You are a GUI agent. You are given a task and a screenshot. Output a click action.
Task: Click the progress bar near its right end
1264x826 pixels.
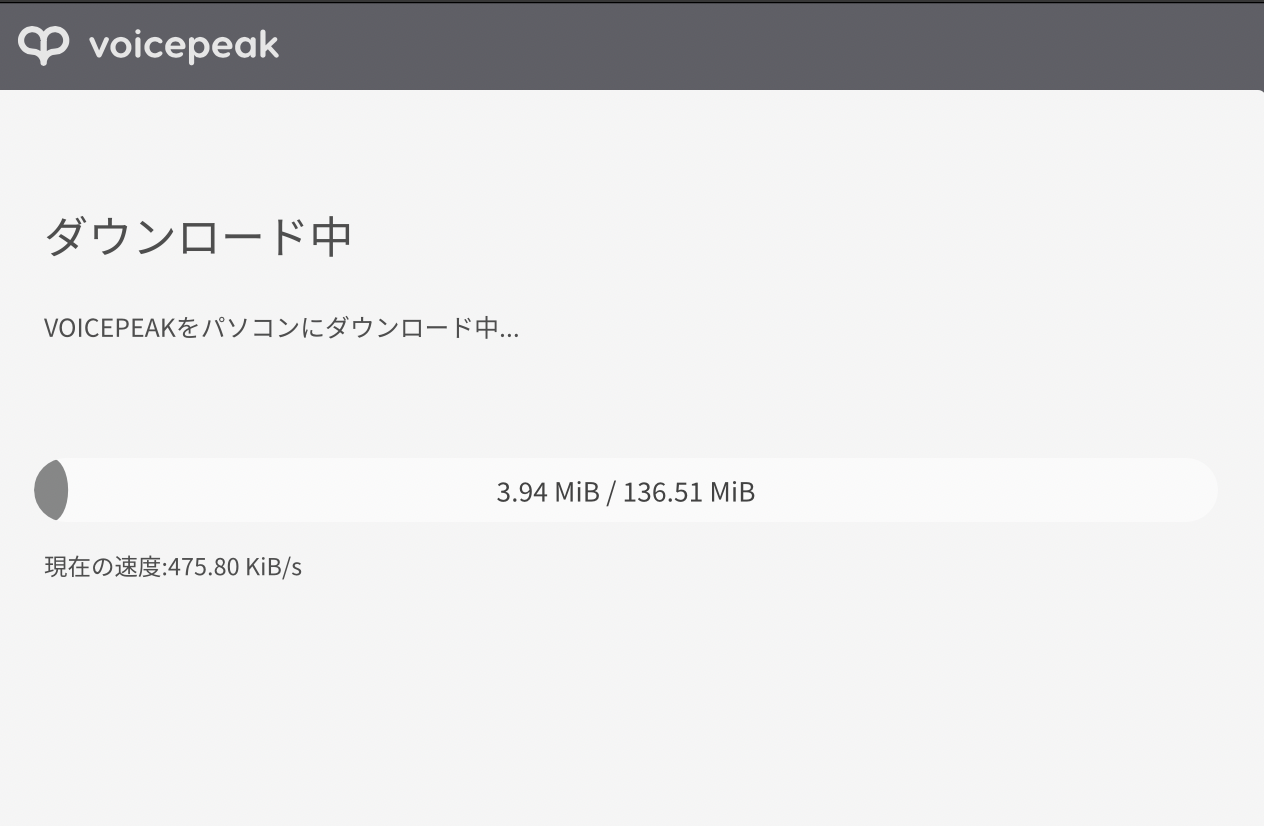[x=1180, y=490]
